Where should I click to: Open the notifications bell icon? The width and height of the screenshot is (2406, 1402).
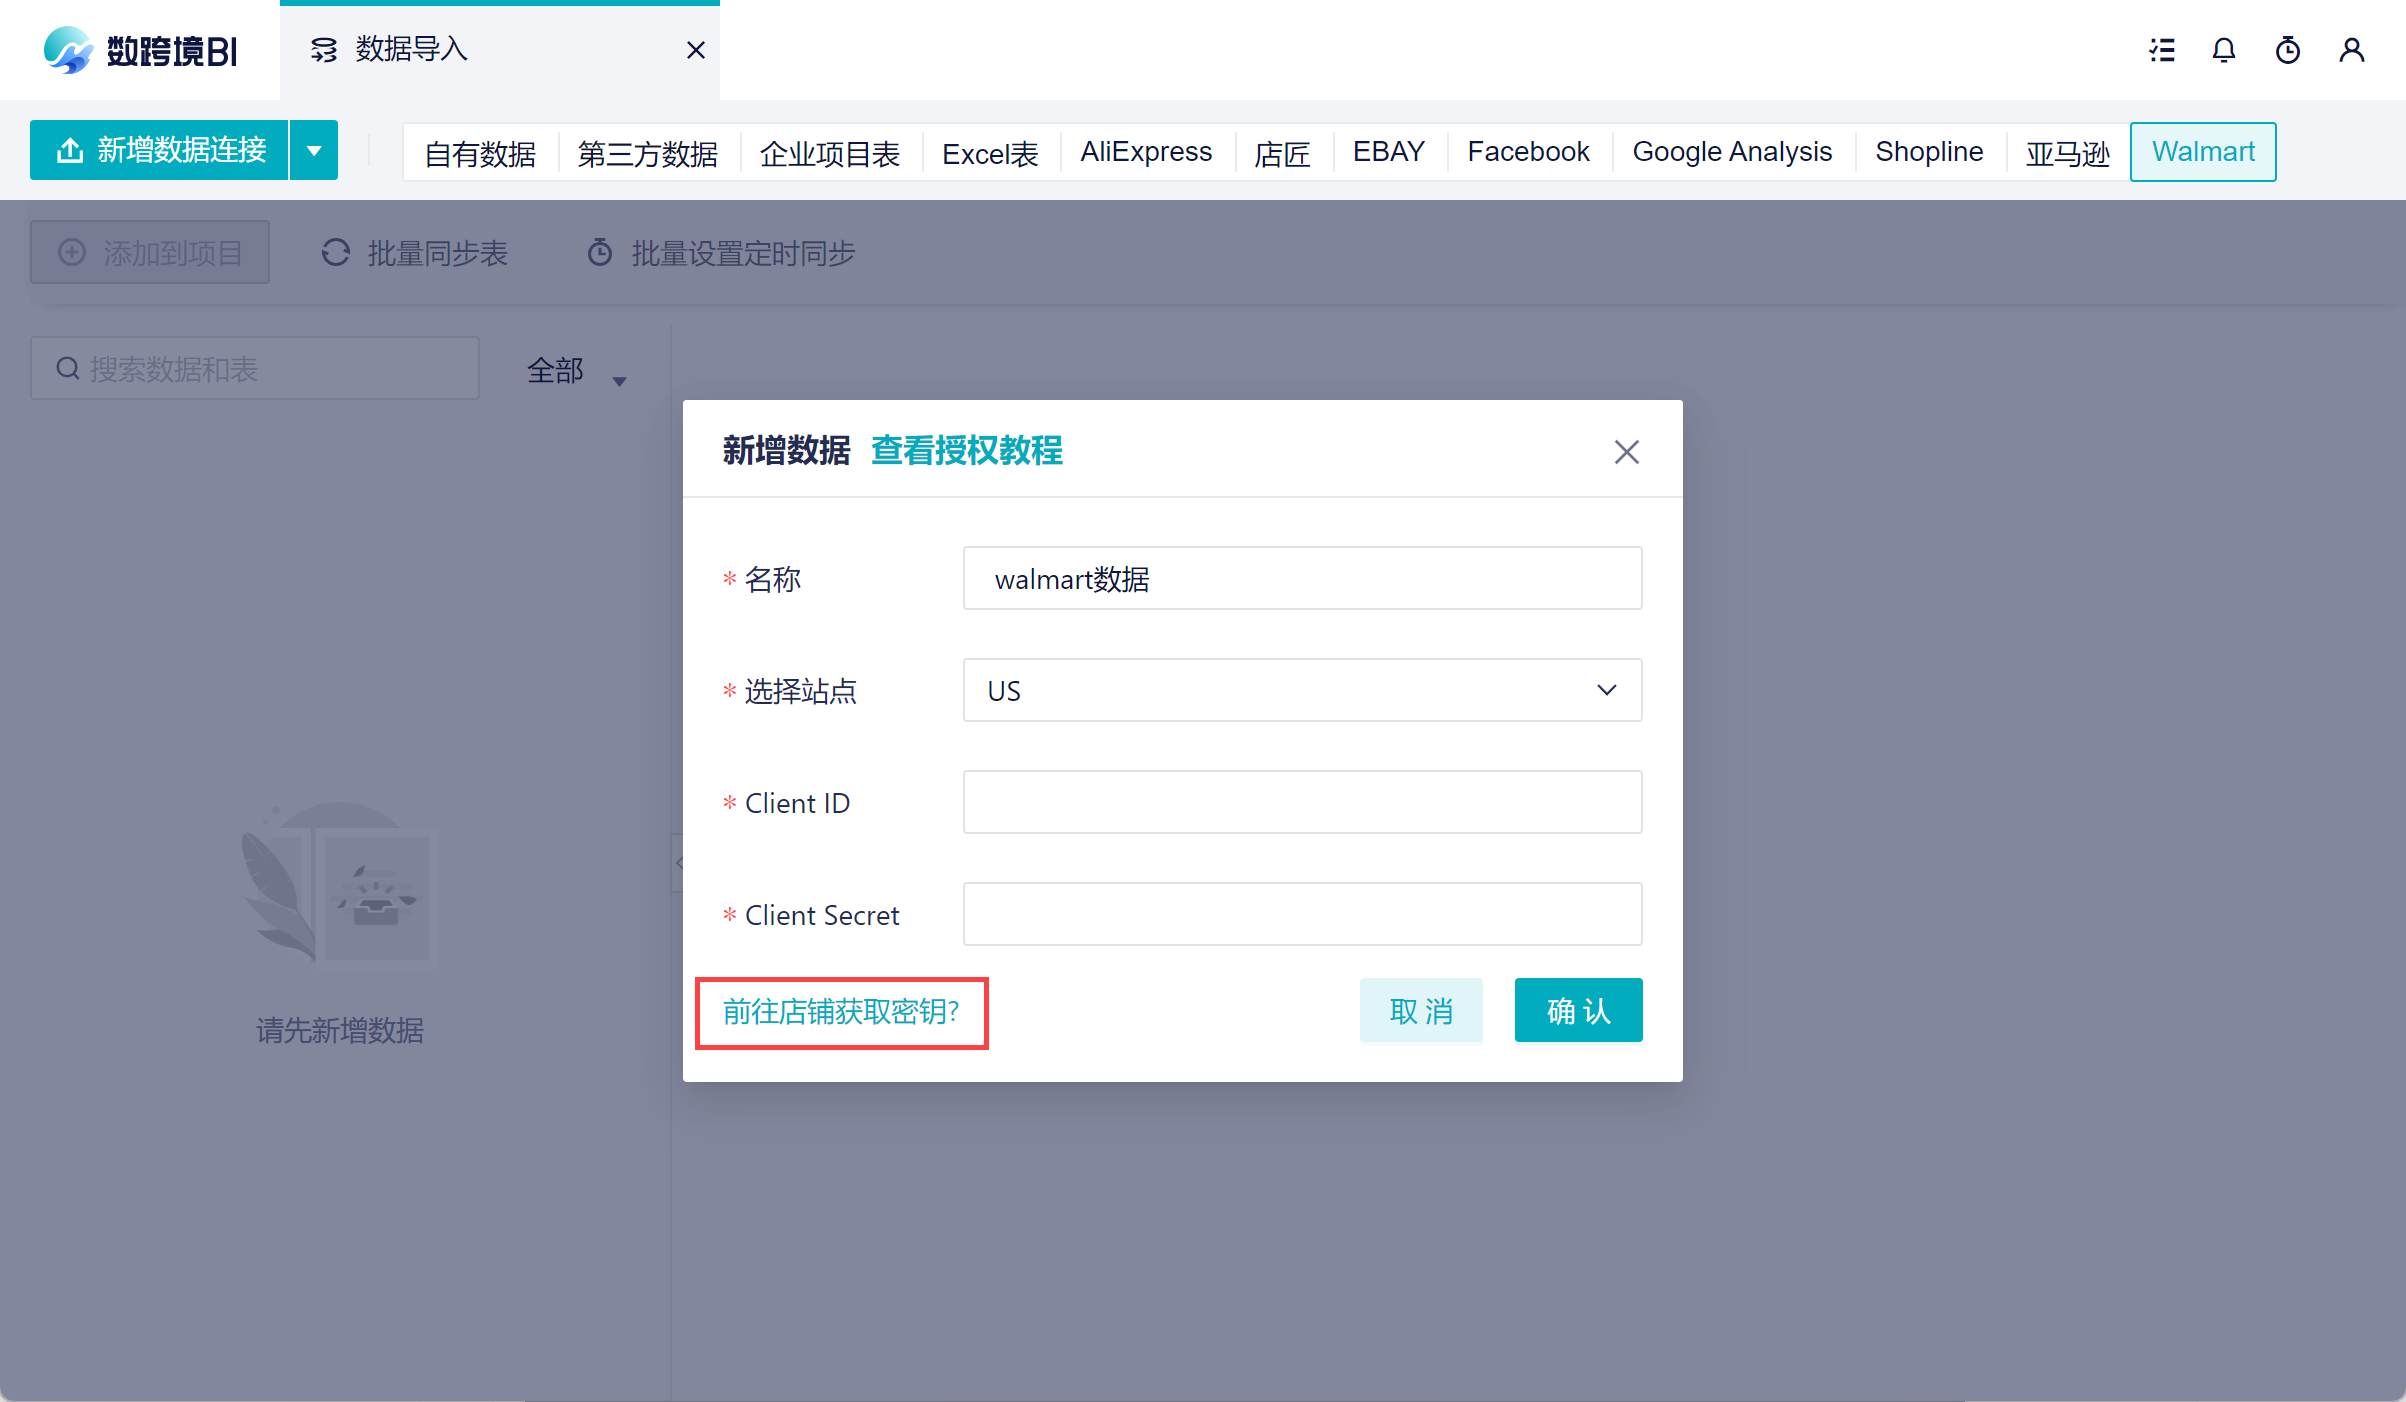click(x=2224, y=50)
